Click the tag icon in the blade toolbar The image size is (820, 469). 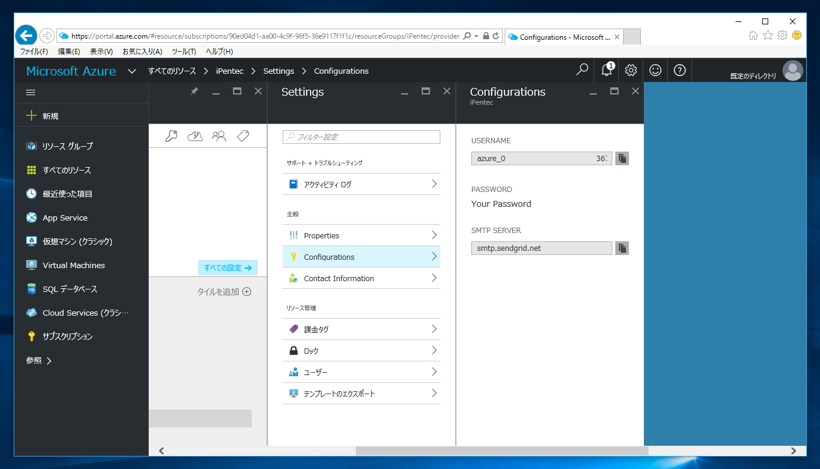[x=243, y=136]
